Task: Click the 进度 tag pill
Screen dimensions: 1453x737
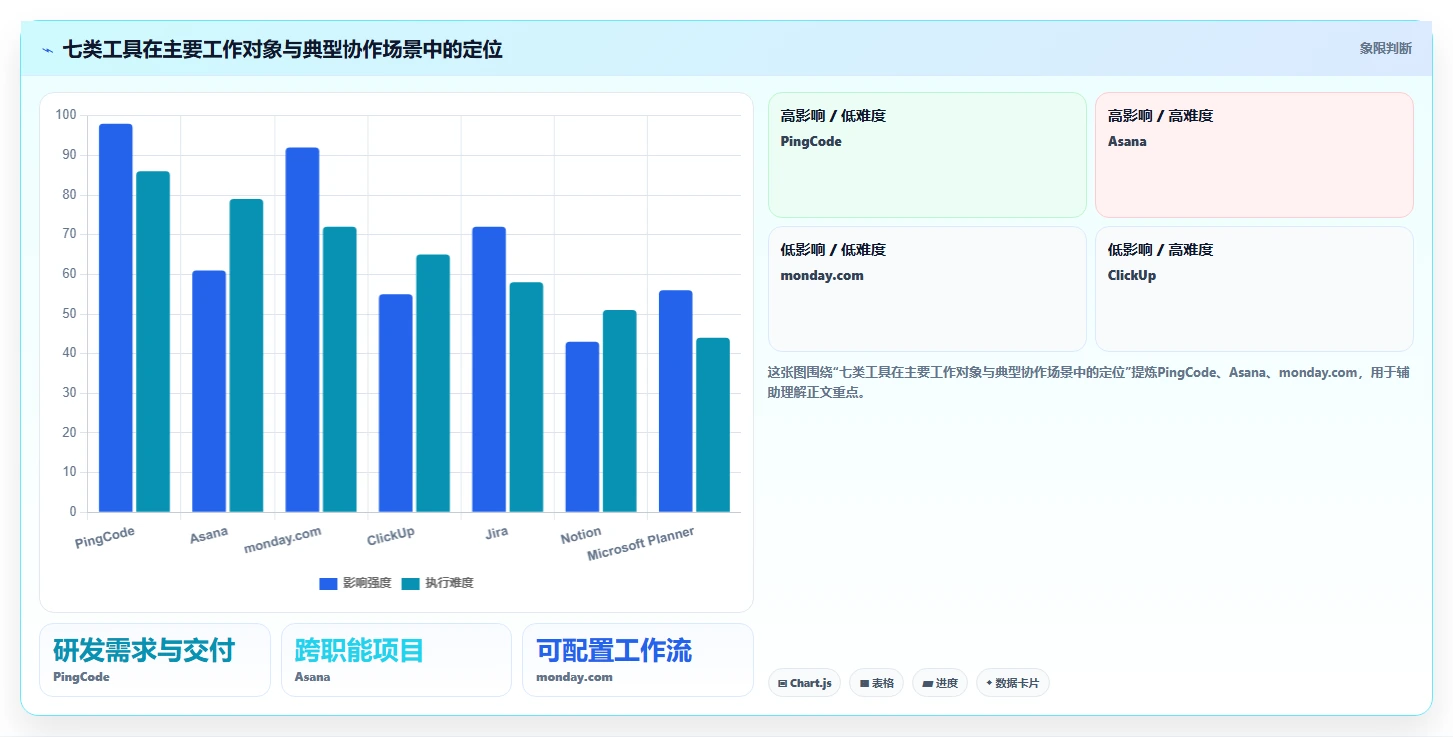Action: 940,683
